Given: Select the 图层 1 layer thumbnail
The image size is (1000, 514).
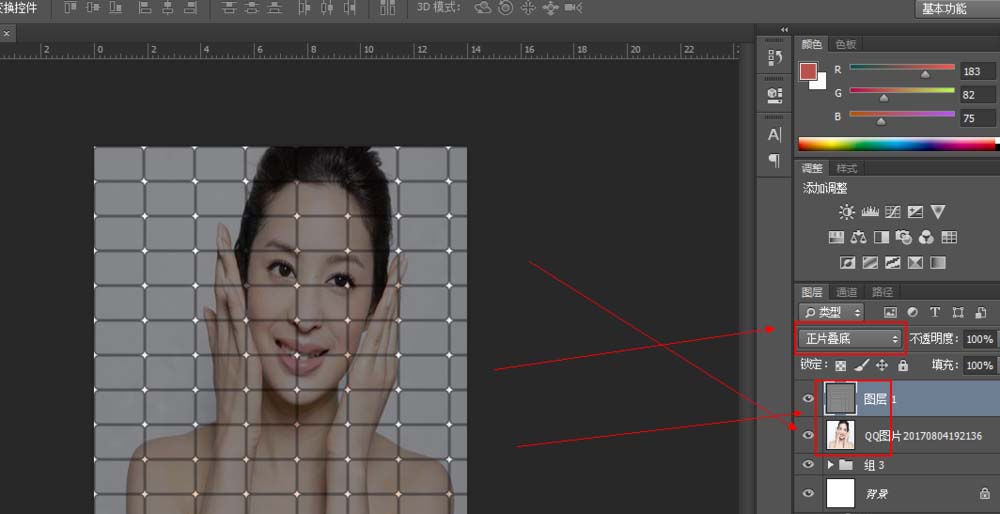Looking at the screenshot, I should 841,398.
